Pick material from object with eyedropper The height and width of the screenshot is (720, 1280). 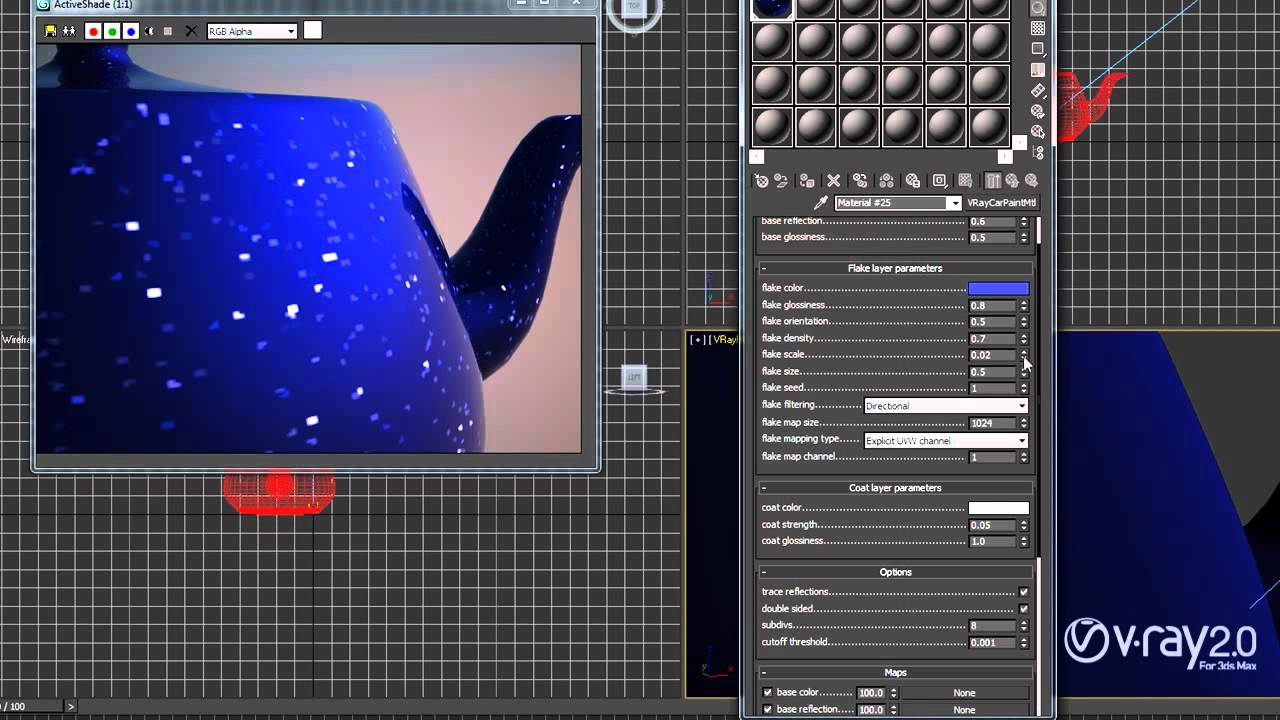coord(821,203)
